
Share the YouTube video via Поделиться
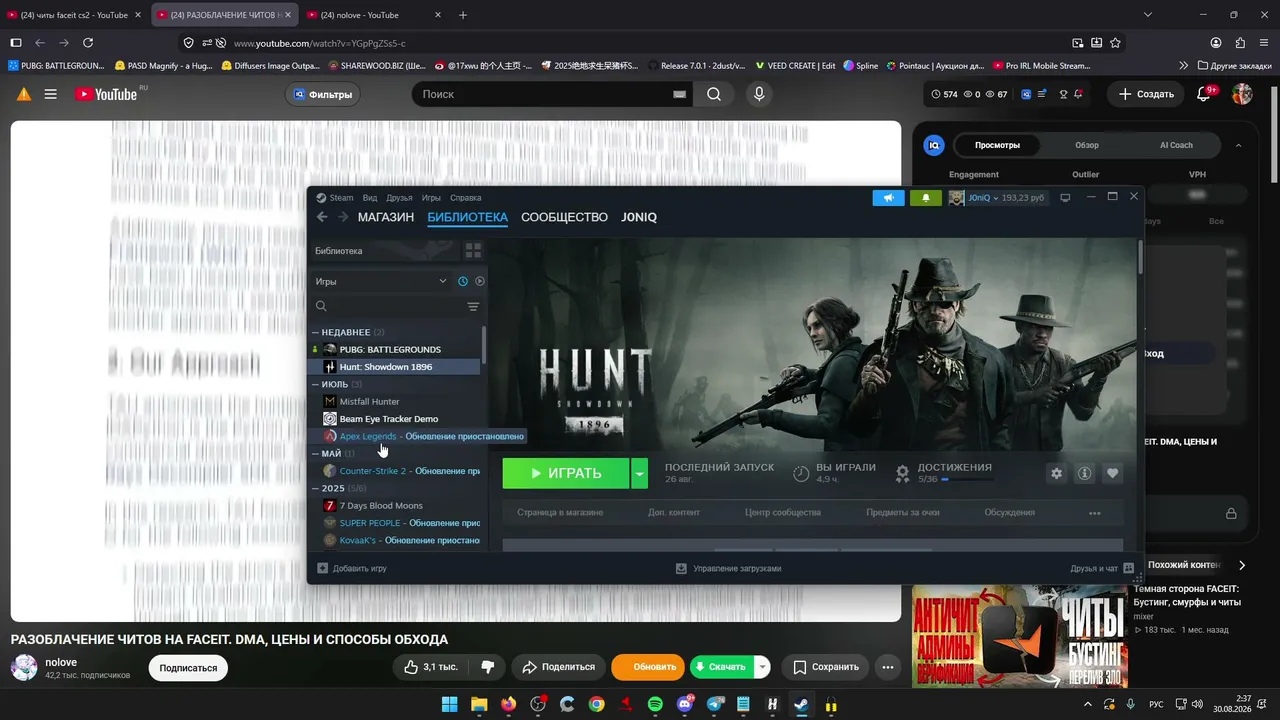(x=559, y=667)
